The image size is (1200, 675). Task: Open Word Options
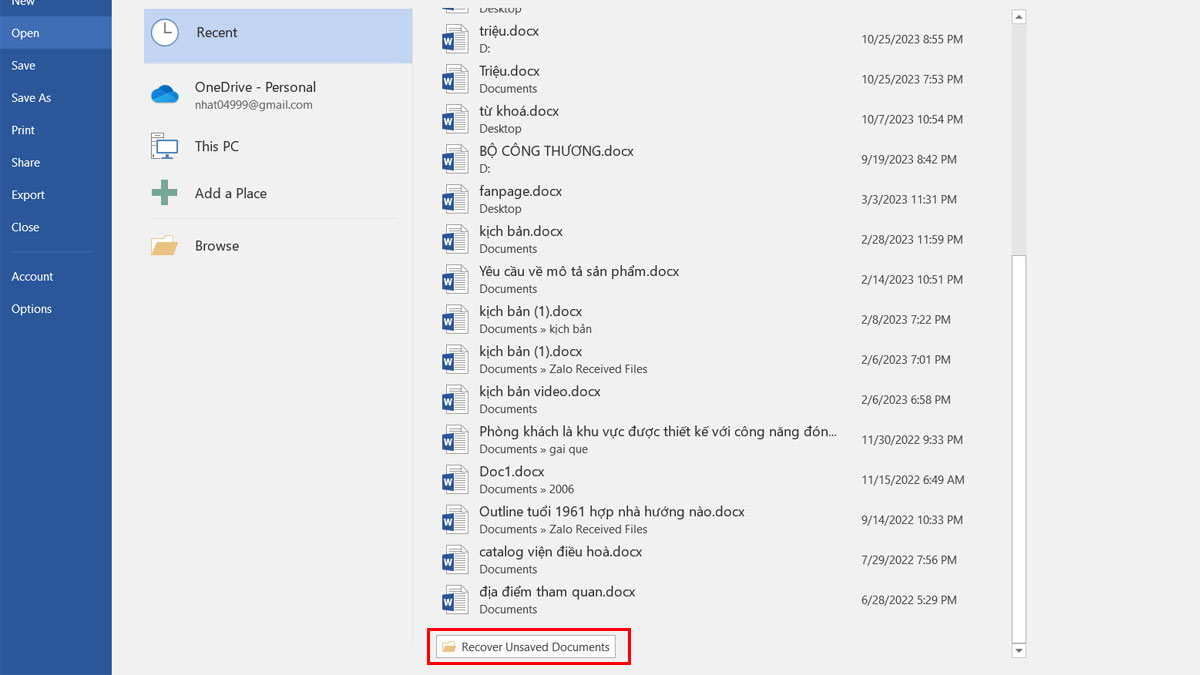31,308
